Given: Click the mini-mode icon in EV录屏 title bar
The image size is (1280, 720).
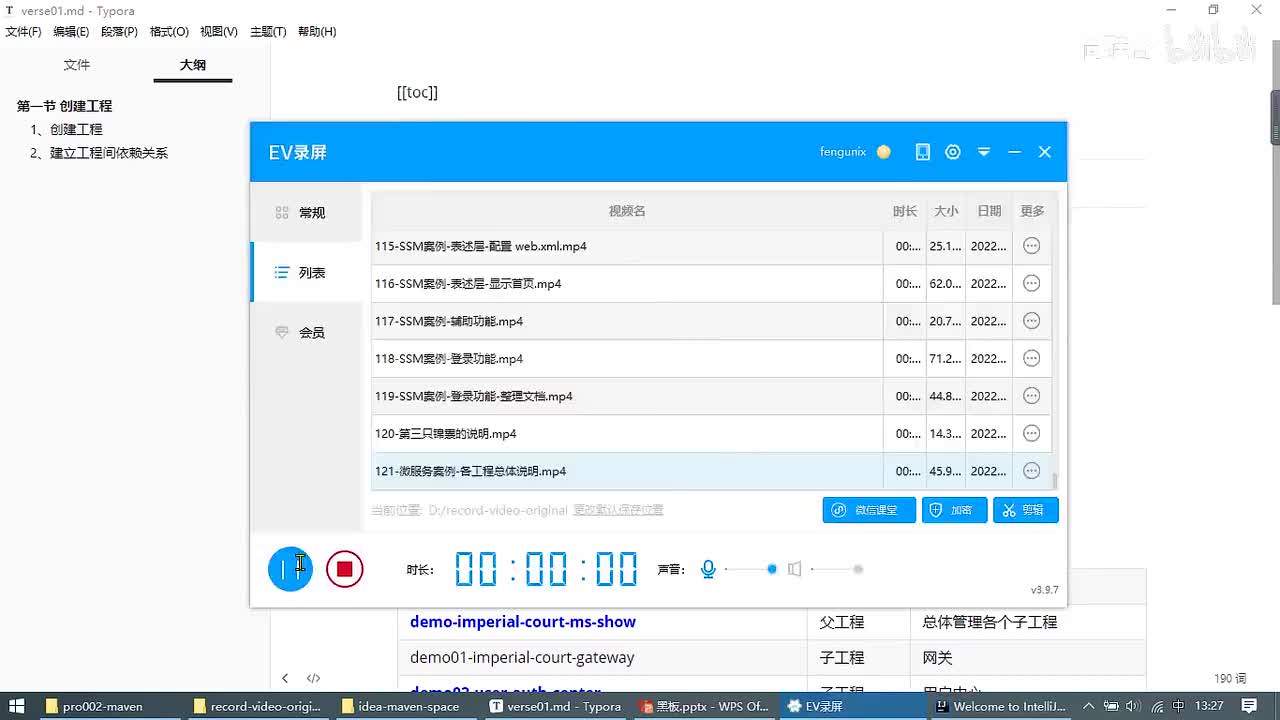Looking at the screenshot, I should (923, 152).
